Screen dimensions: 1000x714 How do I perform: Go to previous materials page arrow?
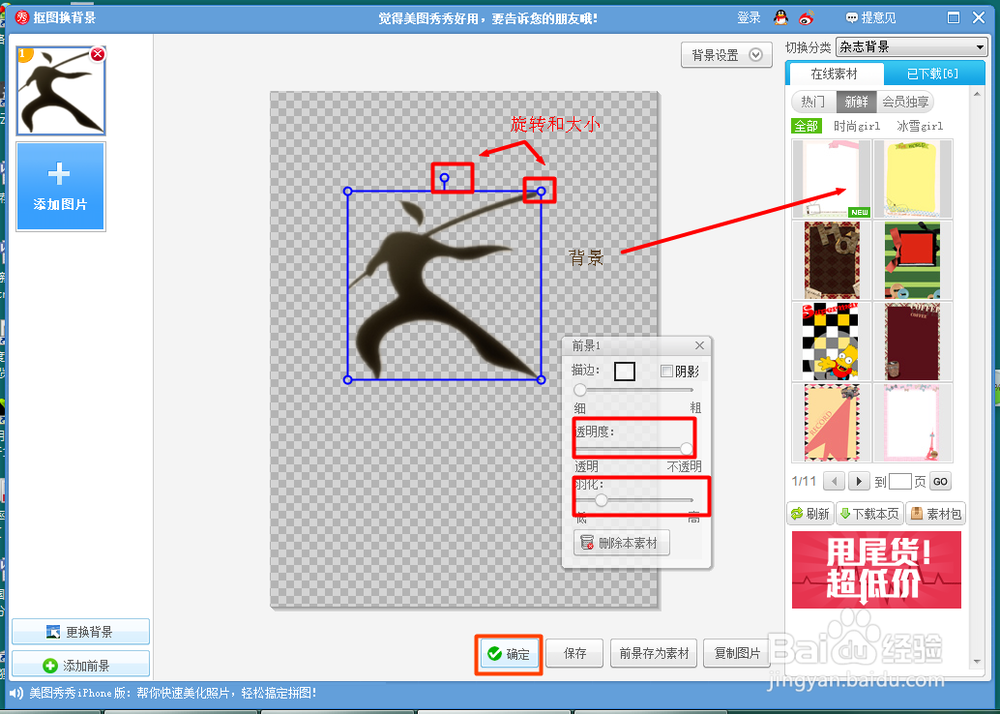834,481
